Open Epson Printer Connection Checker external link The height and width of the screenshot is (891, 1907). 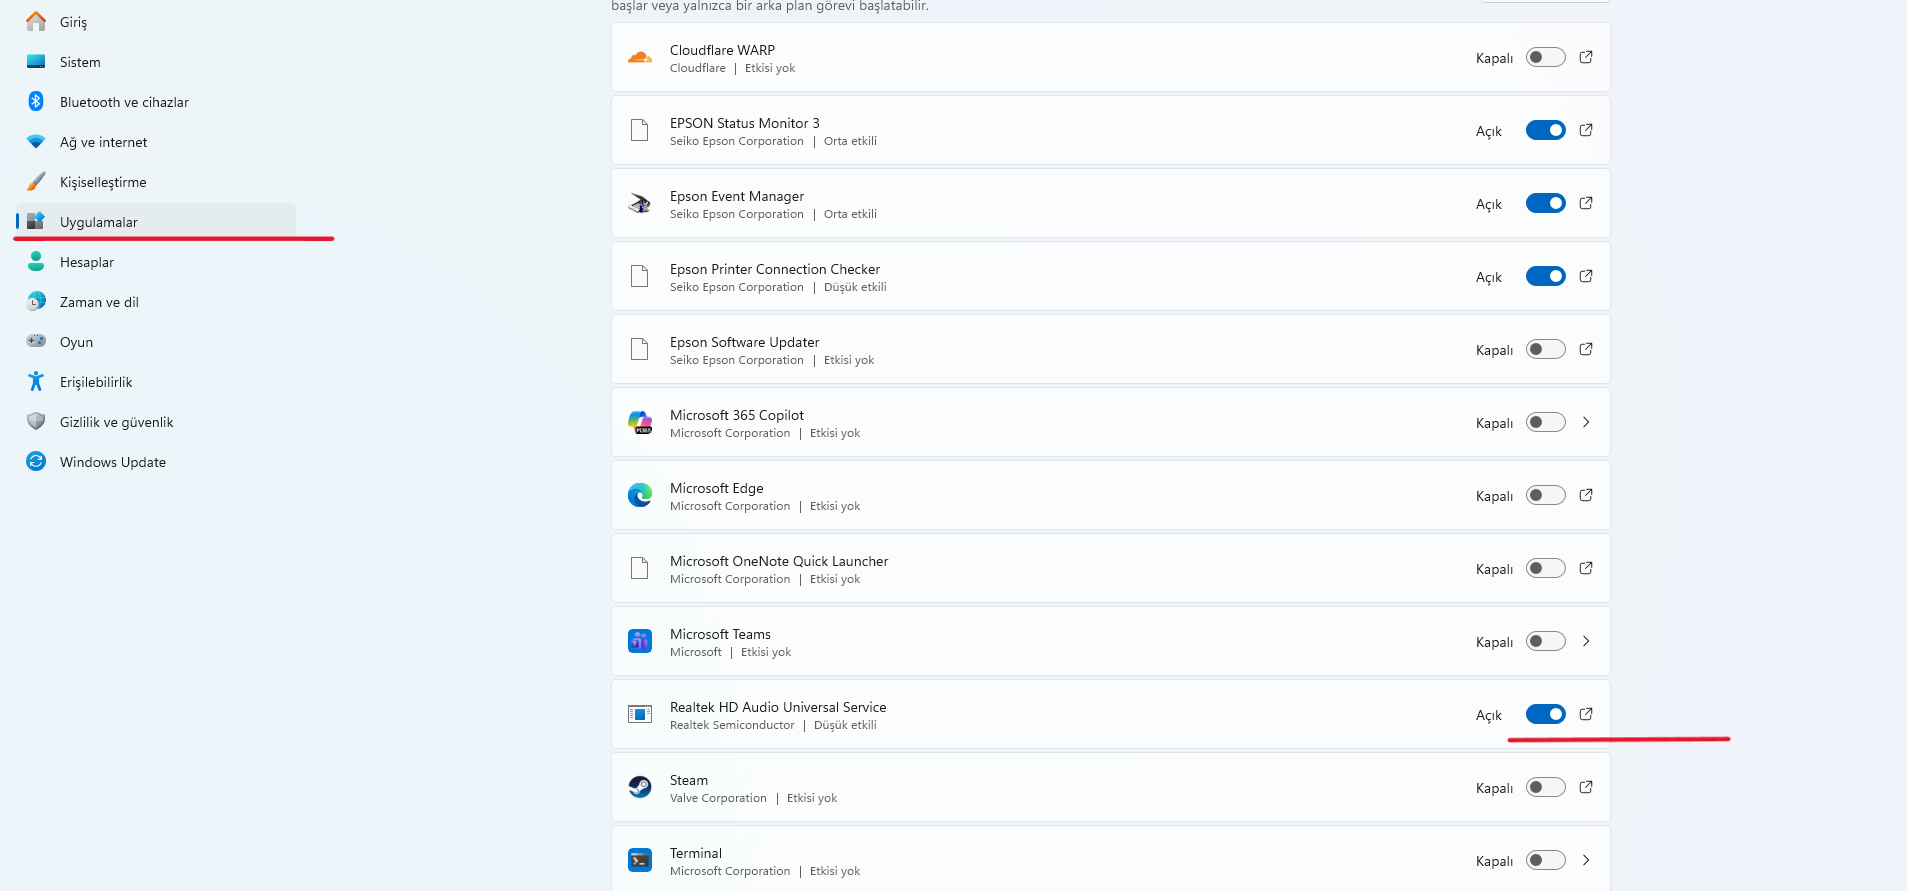[x=1586, y=276]
